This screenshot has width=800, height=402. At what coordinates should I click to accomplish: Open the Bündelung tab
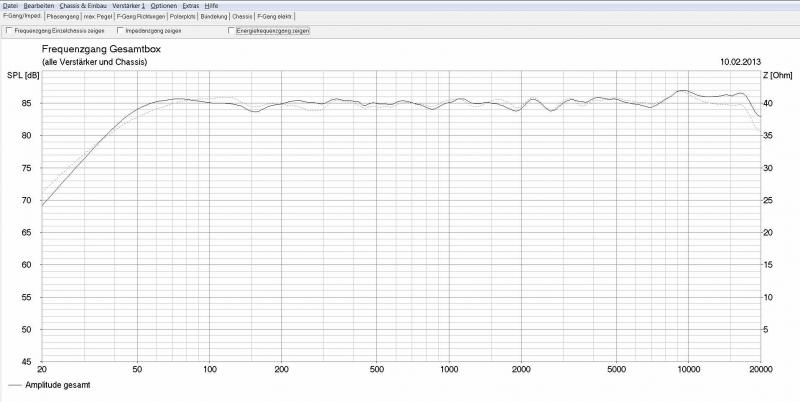[214, 17]
